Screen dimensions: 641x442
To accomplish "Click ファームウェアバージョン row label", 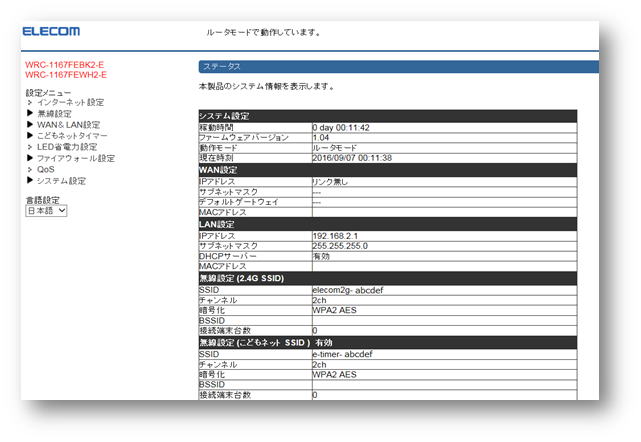I will [x=244, y=138].
